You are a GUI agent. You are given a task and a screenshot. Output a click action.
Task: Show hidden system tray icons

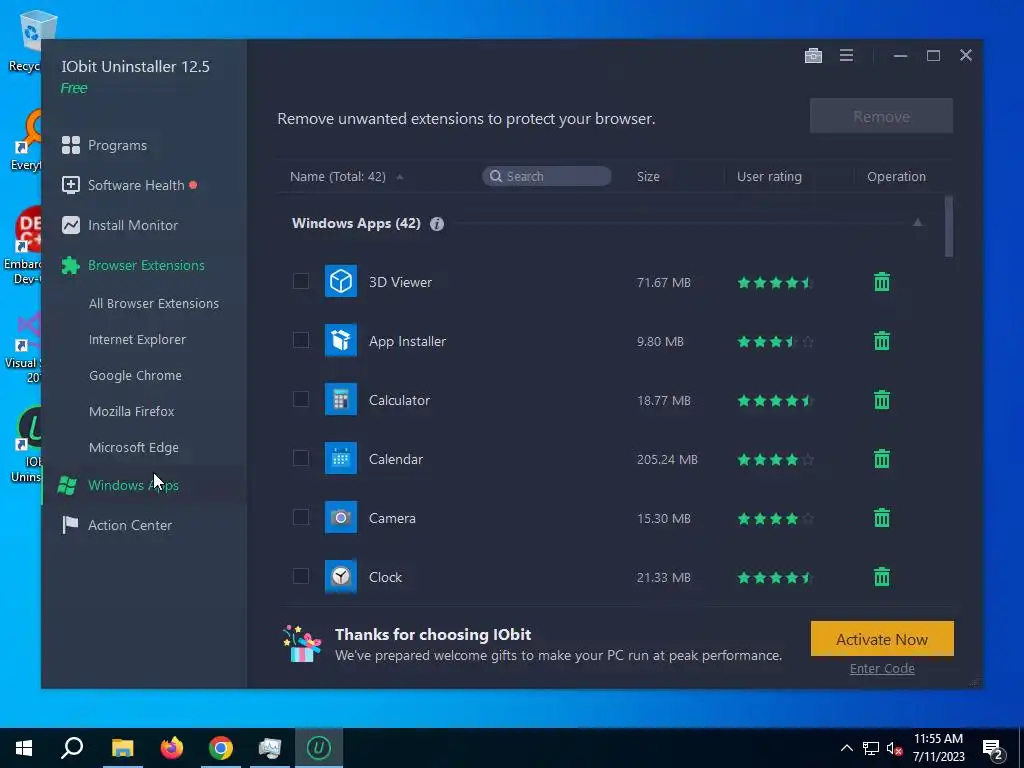846,748
